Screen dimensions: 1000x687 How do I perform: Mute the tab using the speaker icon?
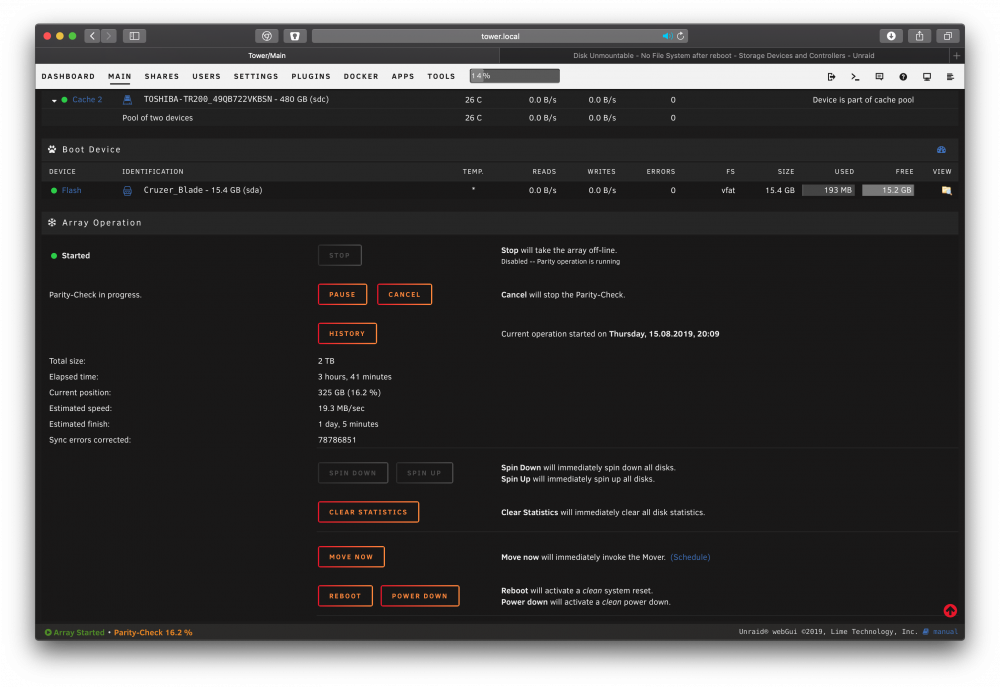666,36
